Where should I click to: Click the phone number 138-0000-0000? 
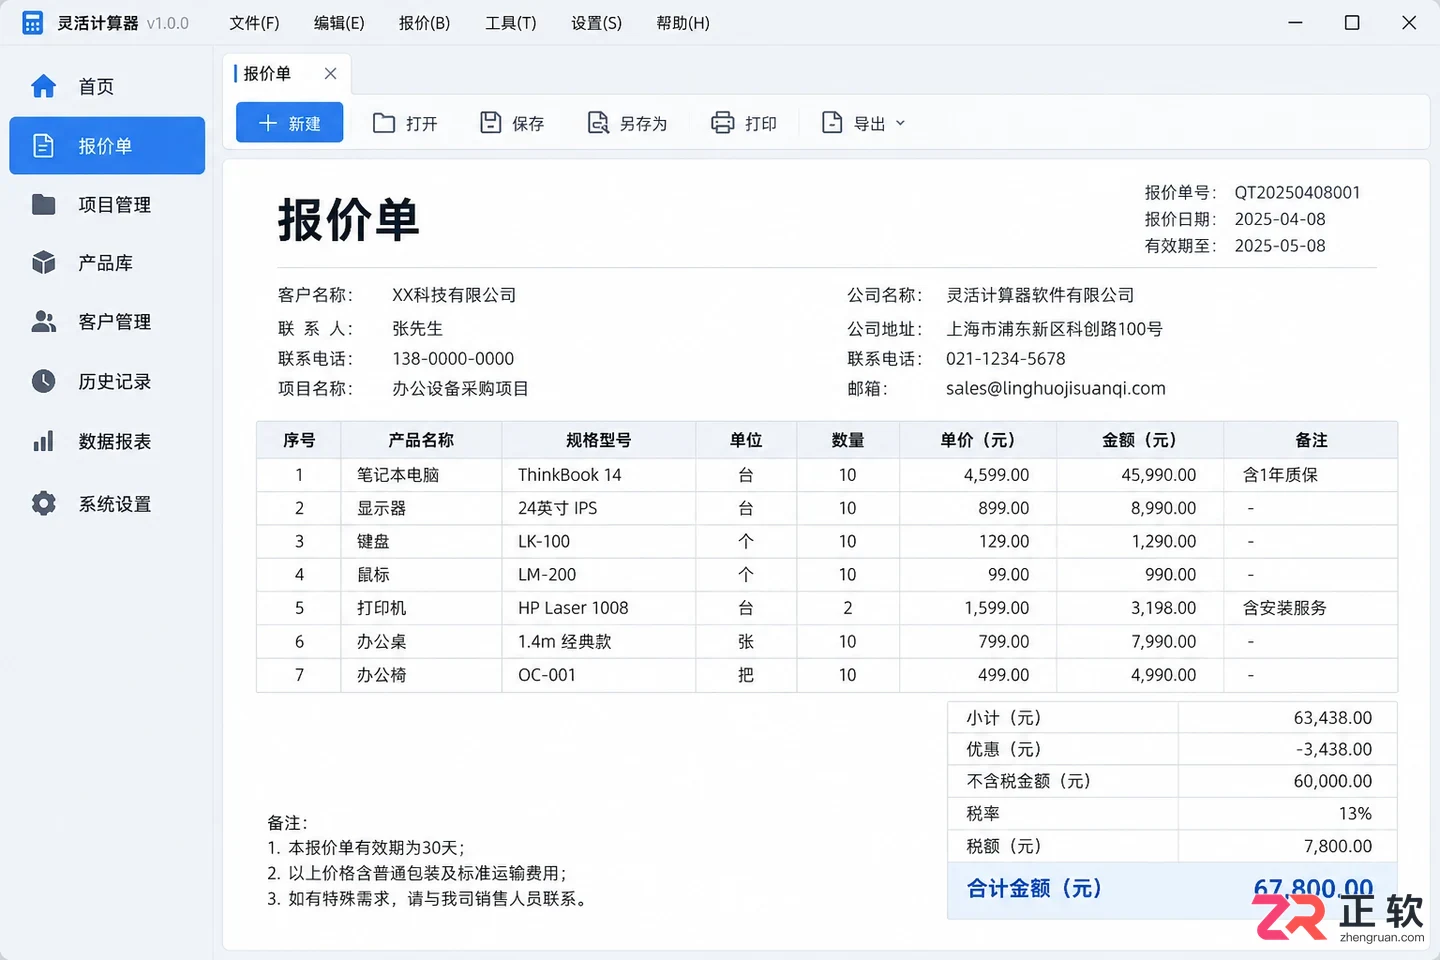453,359
